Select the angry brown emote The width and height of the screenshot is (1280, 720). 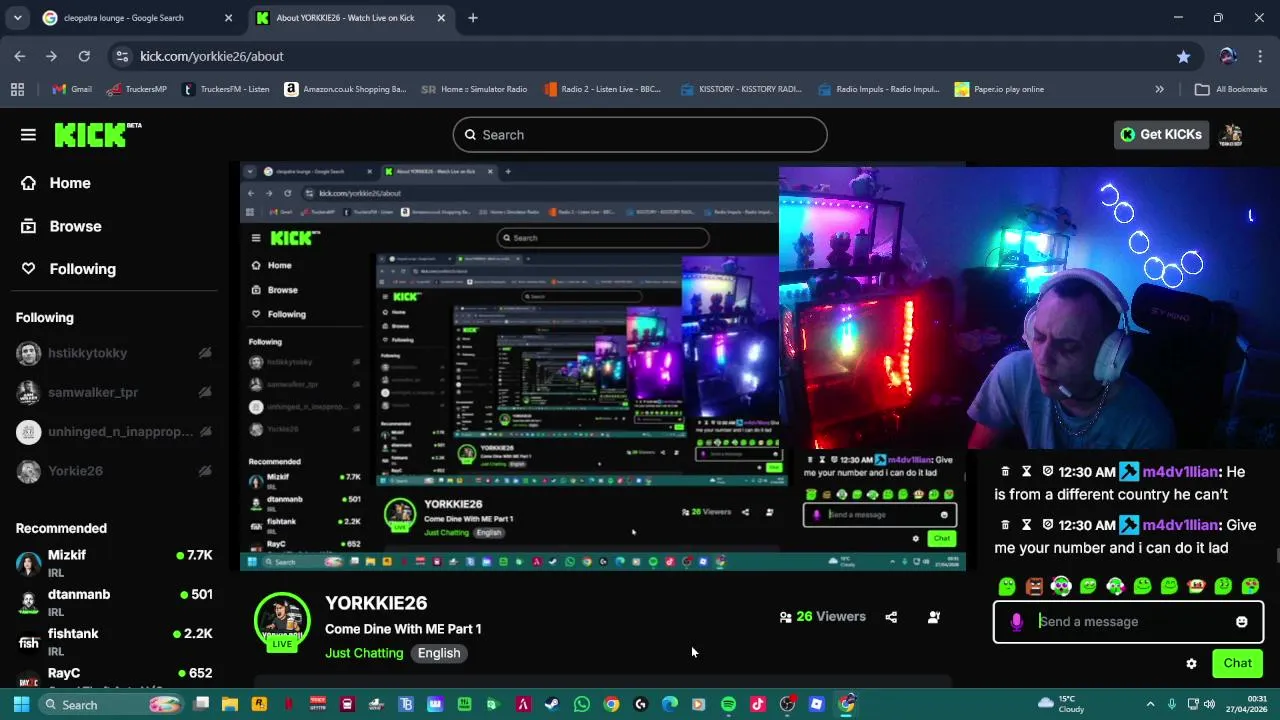click(x=1034, y=586)
